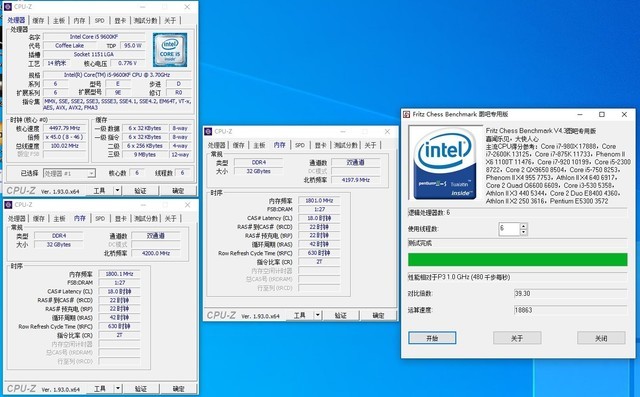Switch to the 处理器 tab in the bottom-left CPU-Z window
640x397 pixels.
point(17,219)
